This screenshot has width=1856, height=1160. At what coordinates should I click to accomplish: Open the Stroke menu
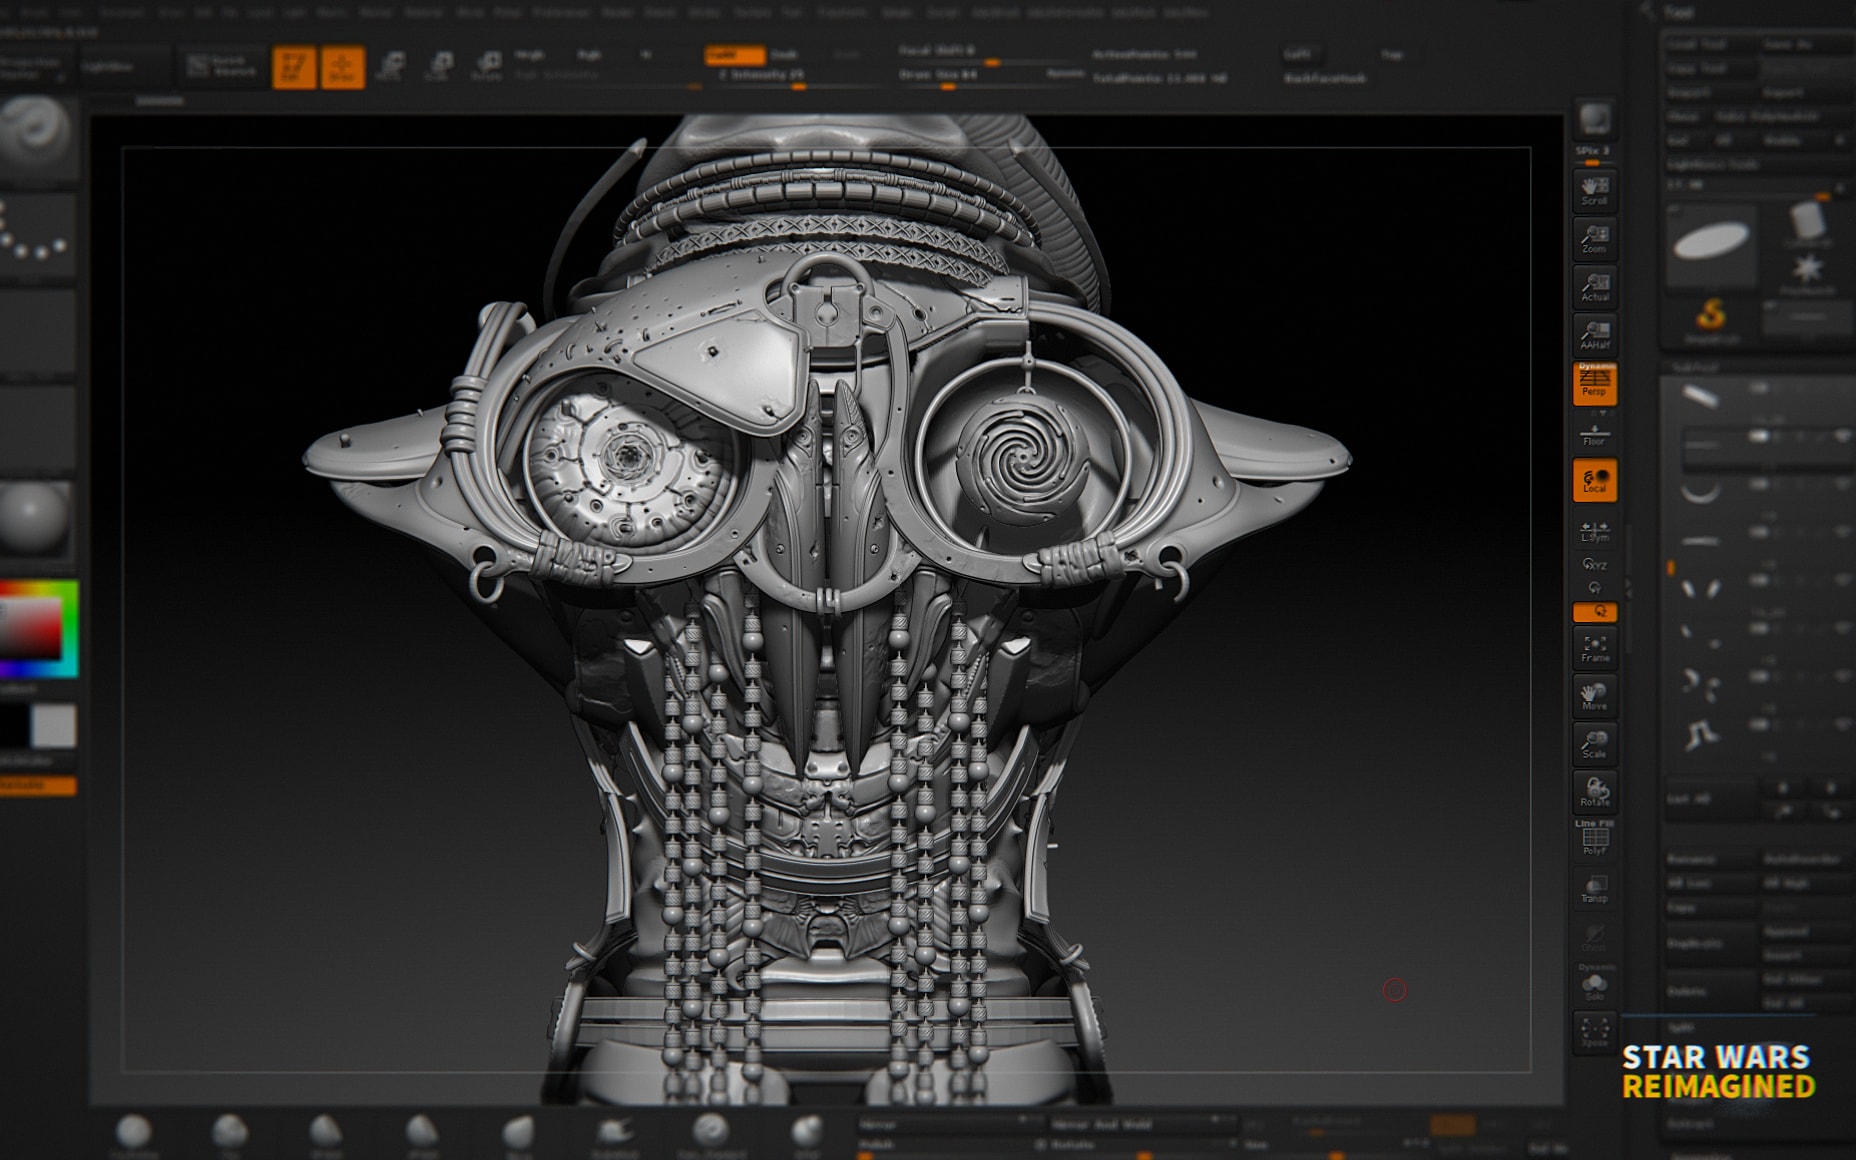click(705, 13)
